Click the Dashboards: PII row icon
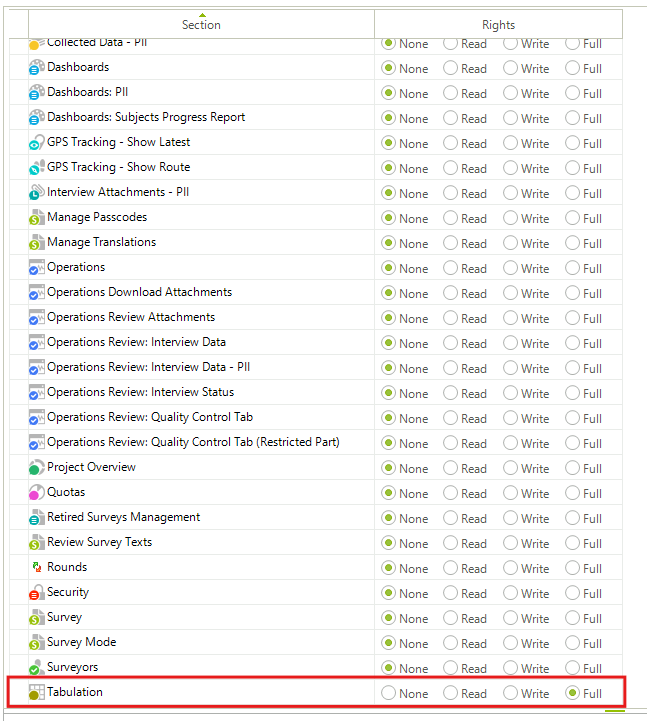Screen dimensions: 647x721 tap(36, 92)
